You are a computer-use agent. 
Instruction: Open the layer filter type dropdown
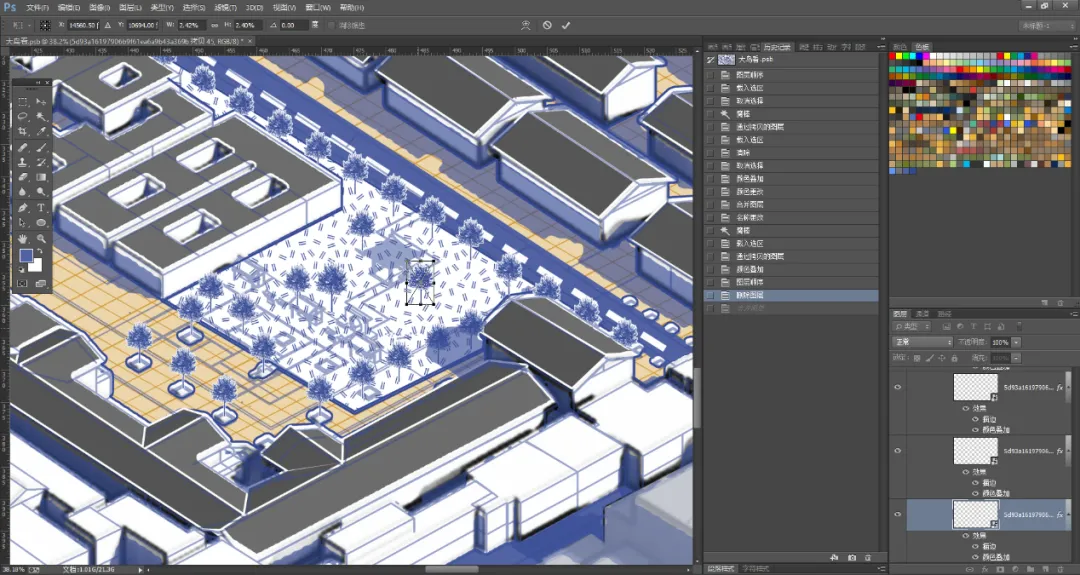click(913, 326)
